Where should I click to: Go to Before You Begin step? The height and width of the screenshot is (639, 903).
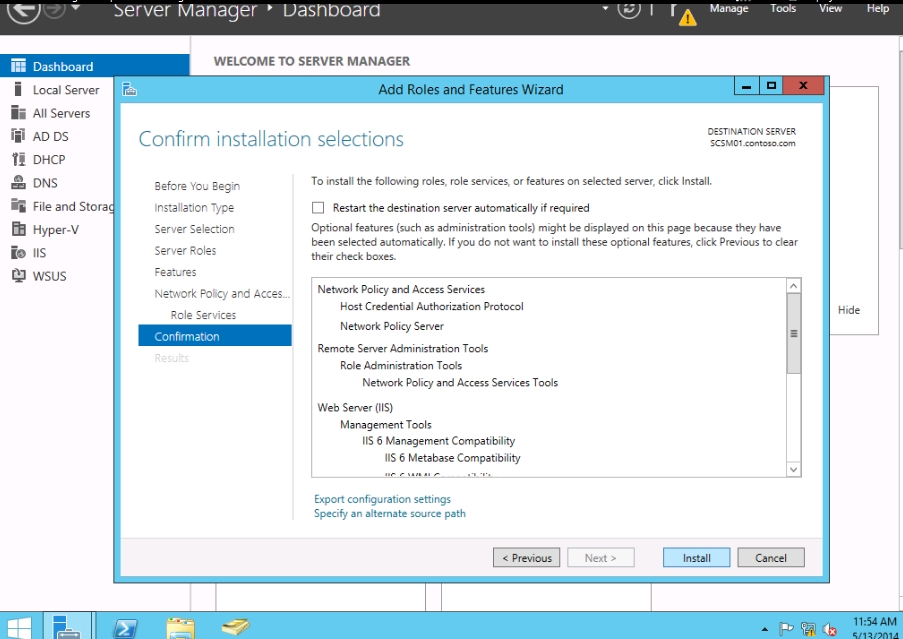(x=197, y=186)
